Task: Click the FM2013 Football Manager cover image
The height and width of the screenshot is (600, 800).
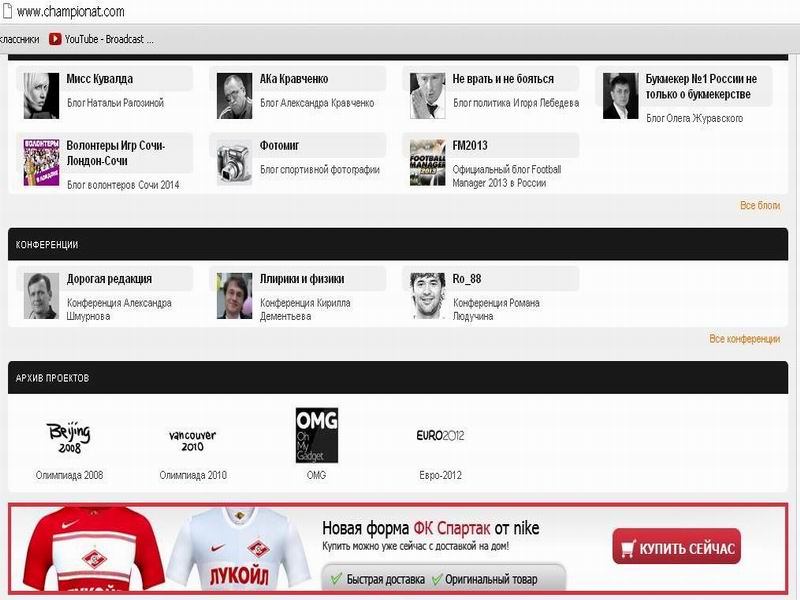Action: click(428, 162)
